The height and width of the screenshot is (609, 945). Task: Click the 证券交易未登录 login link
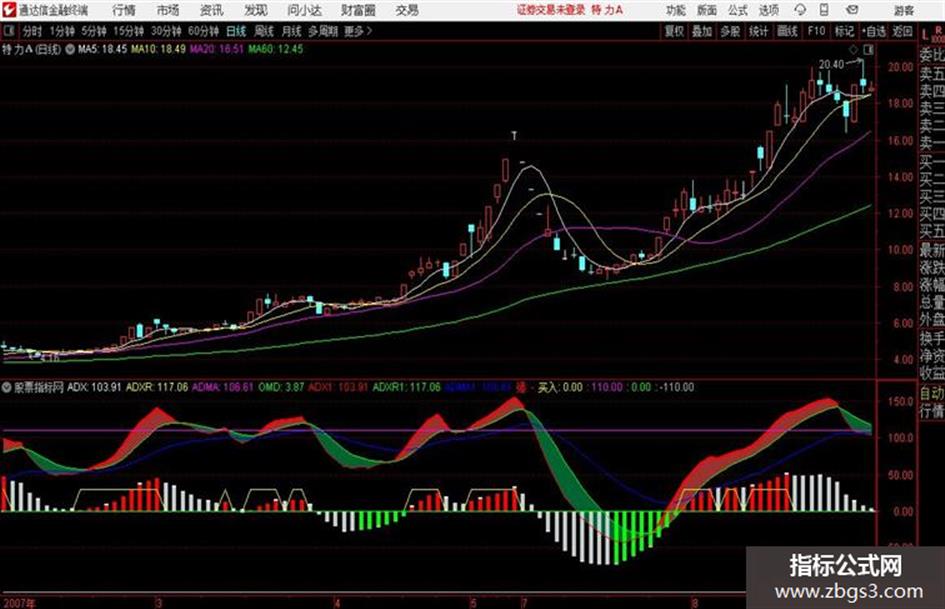click(x=550, y=10)
